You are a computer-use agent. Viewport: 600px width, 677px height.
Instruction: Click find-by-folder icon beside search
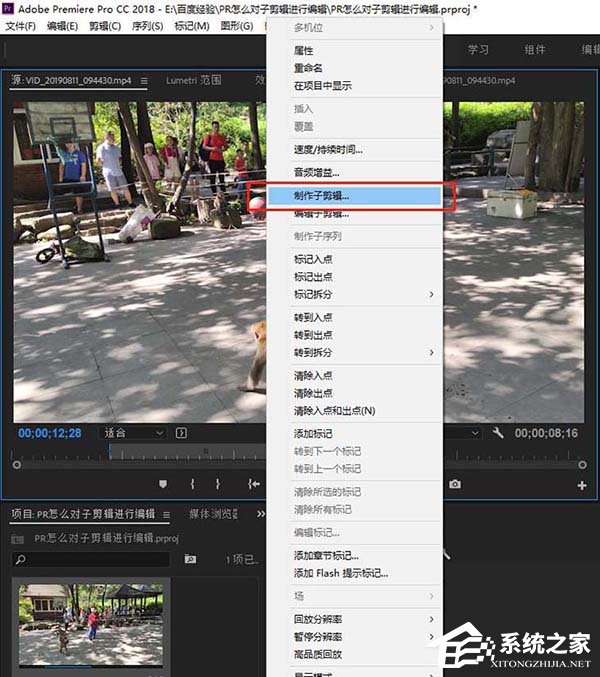190,559
